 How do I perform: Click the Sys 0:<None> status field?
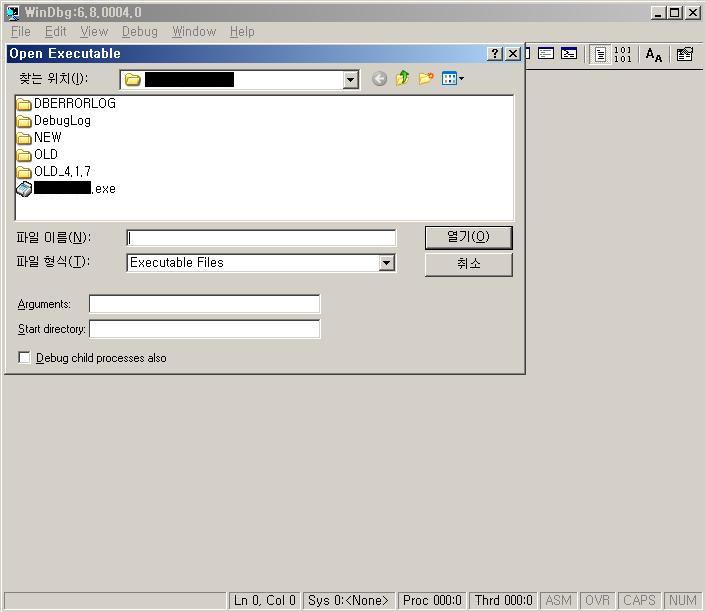click(x=348, y=600)
